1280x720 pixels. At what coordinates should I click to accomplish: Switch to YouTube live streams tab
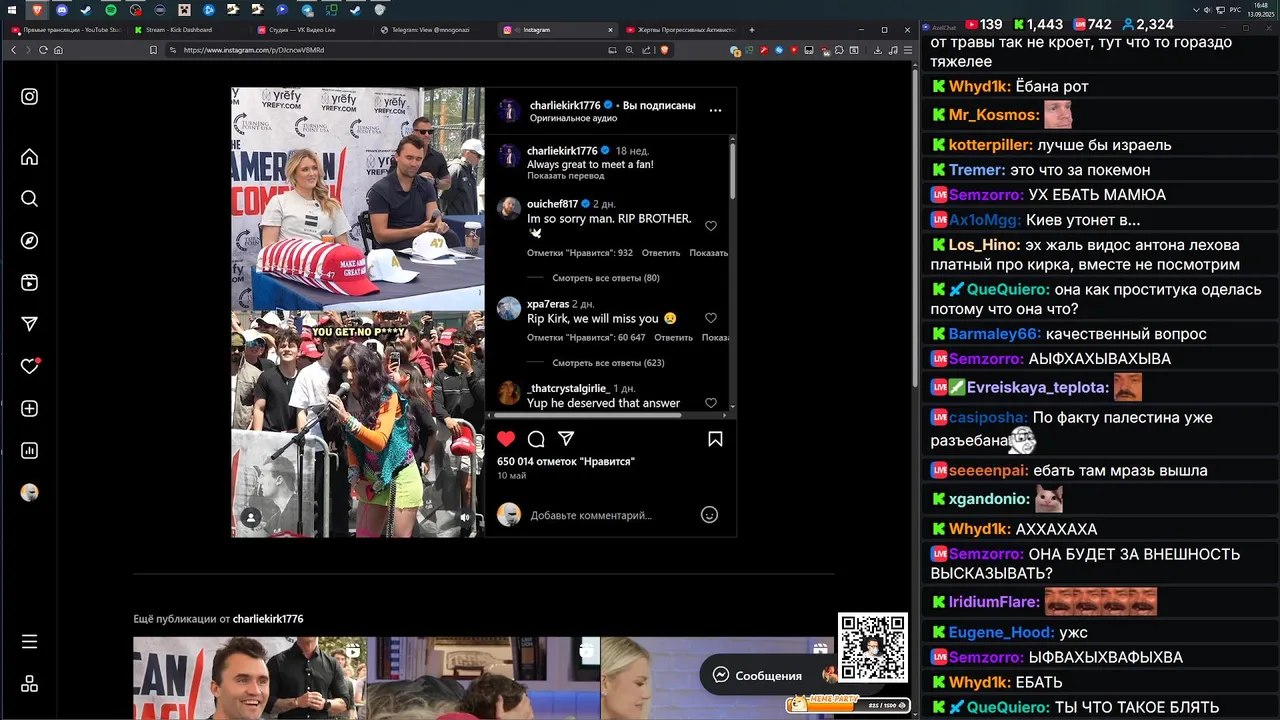pyautogui.click(x=66, y=30)
